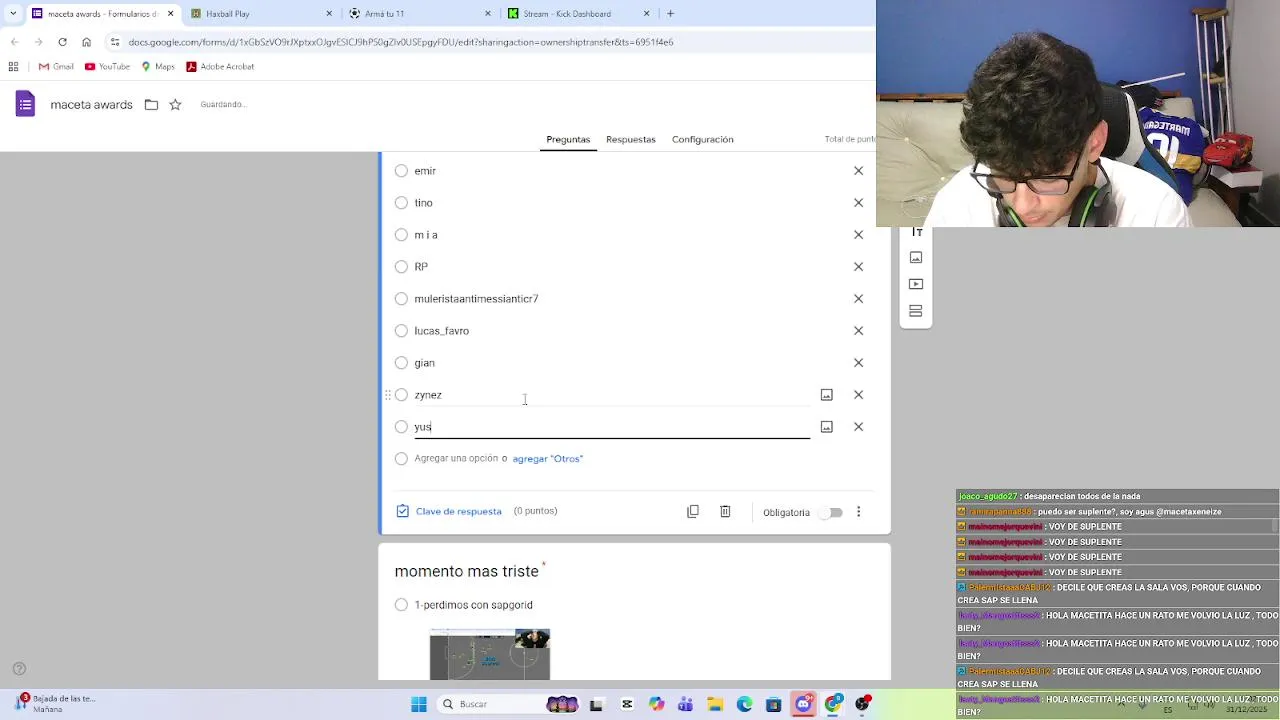Viewport: 1280px width, 720px height.
Task: Click 'agregar "Otros"' link
Action: coord(547,459)
